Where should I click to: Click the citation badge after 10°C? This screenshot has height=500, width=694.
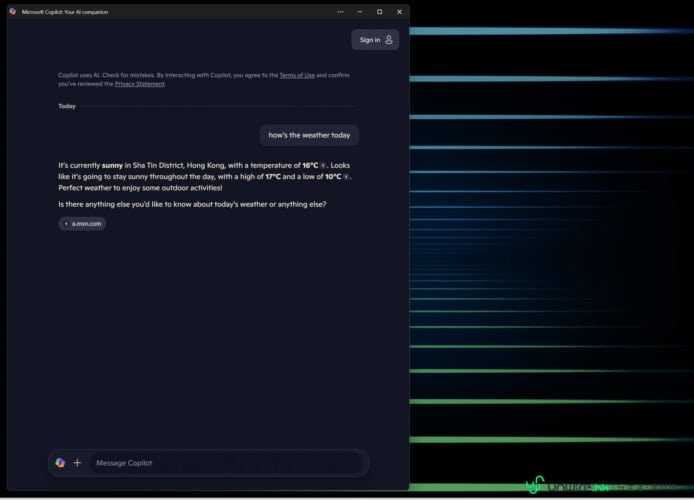346,177
